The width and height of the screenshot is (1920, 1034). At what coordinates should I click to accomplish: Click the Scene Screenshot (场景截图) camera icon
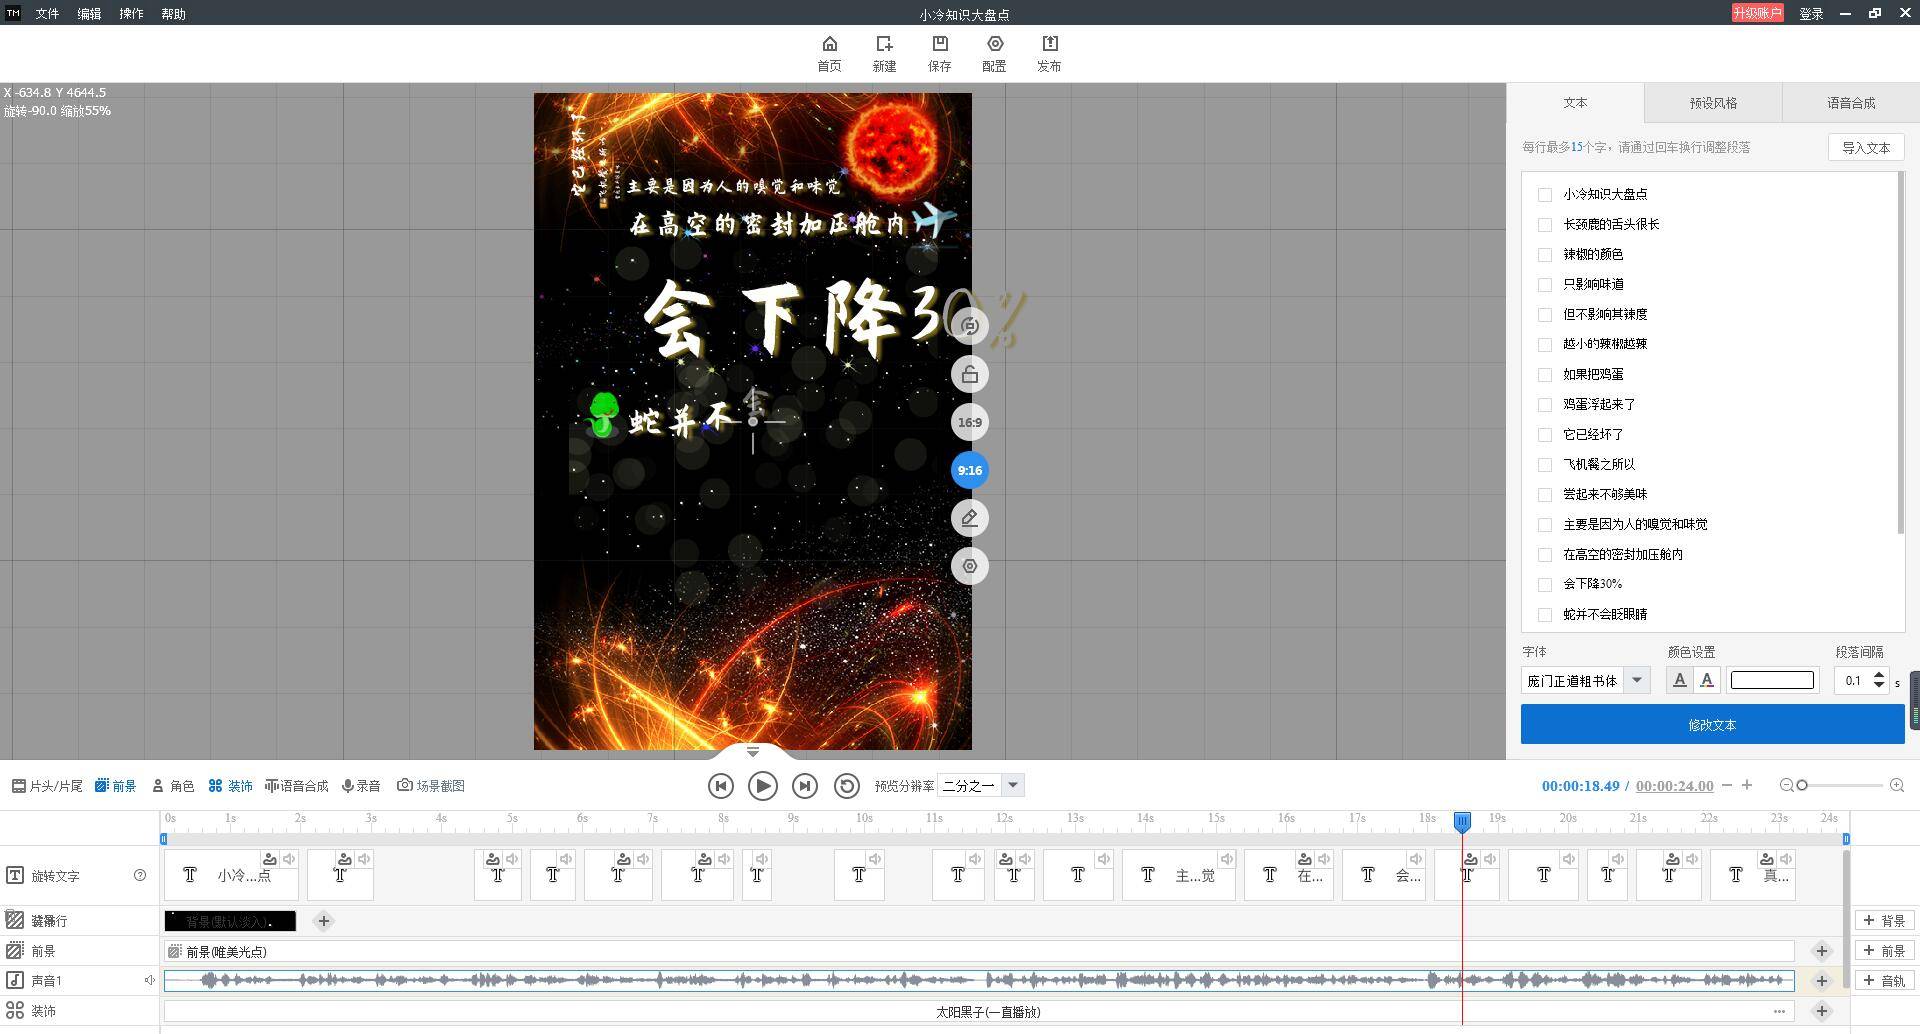(x=405, y=786)
